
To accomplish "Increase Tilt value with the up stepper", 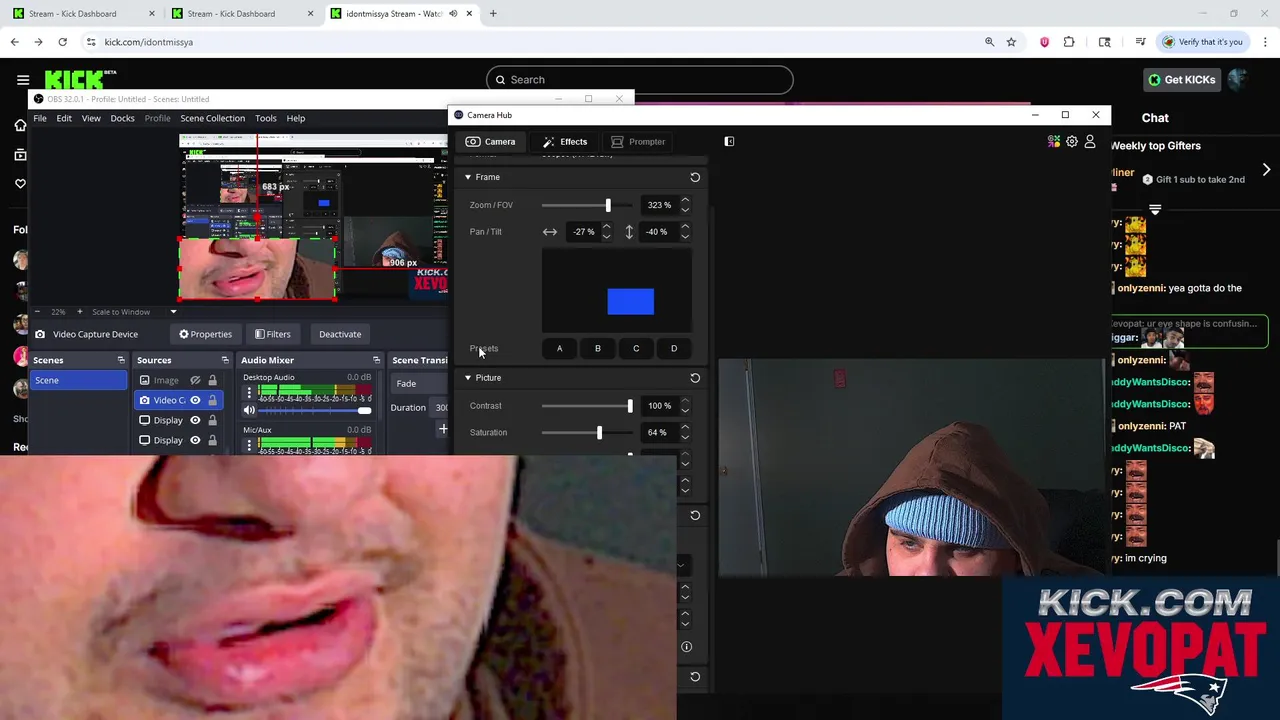I will 685,227.
